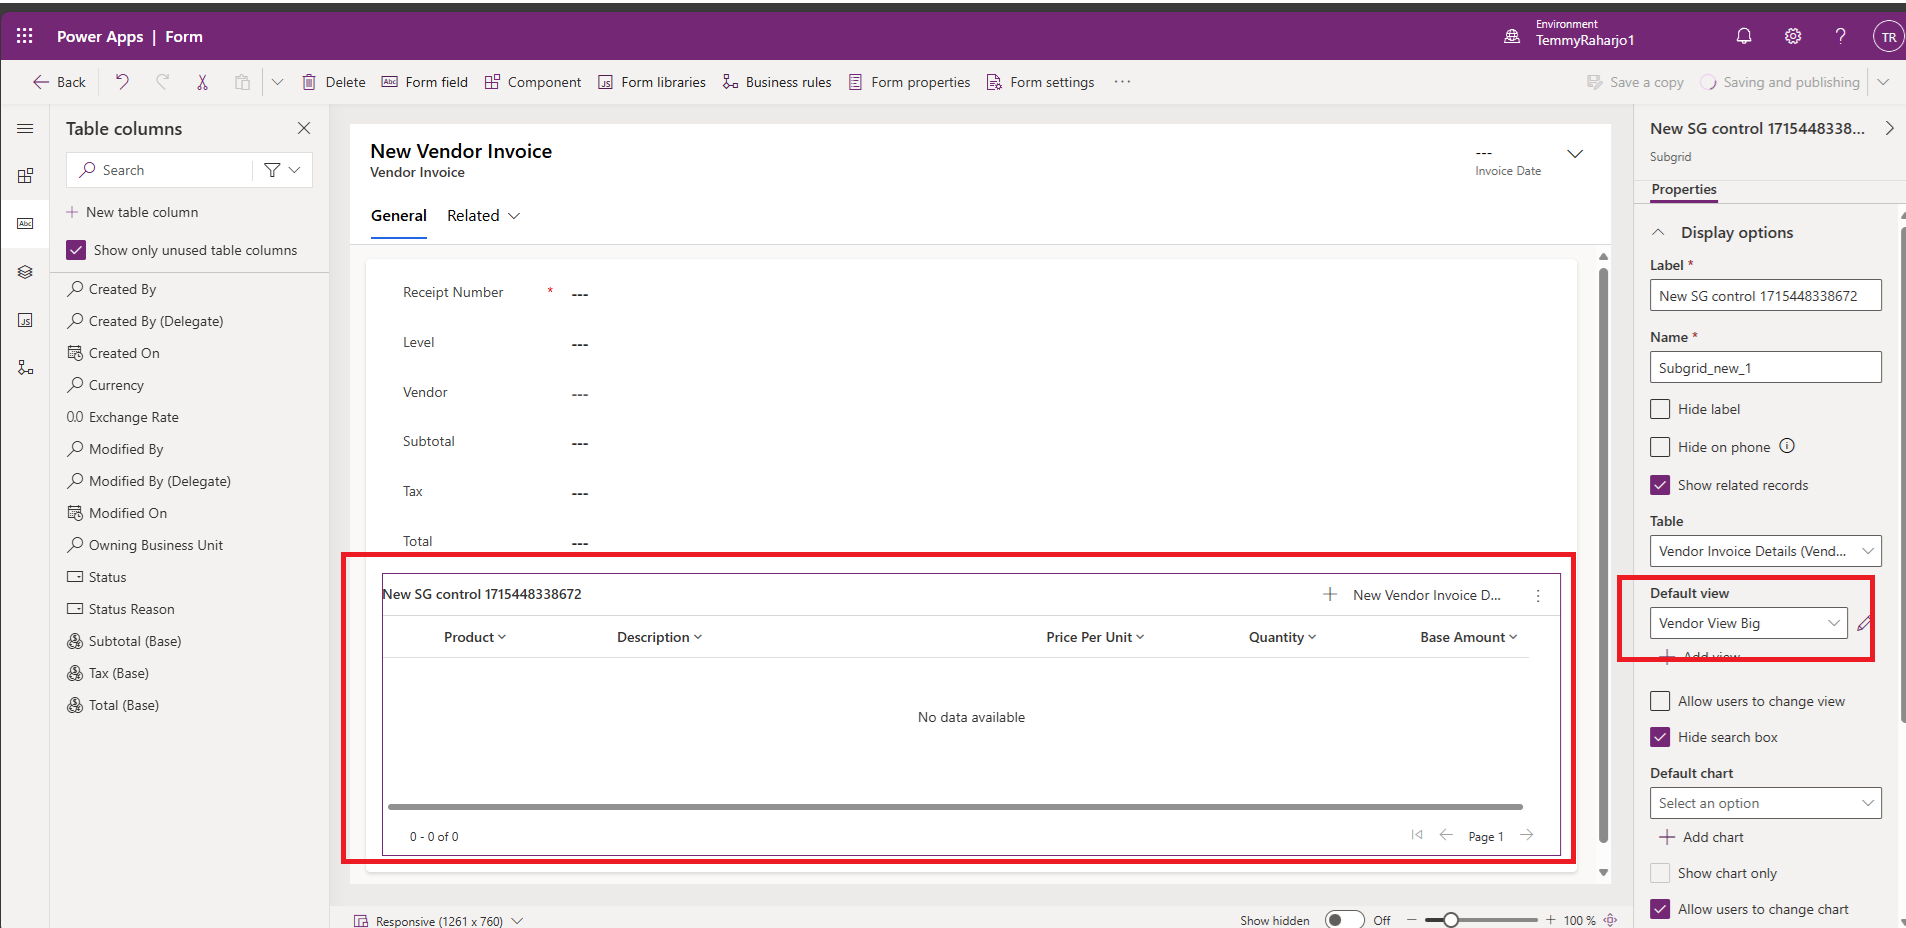
Task: Click the edit pencil beside Default view
Action: click(1864, 623)
